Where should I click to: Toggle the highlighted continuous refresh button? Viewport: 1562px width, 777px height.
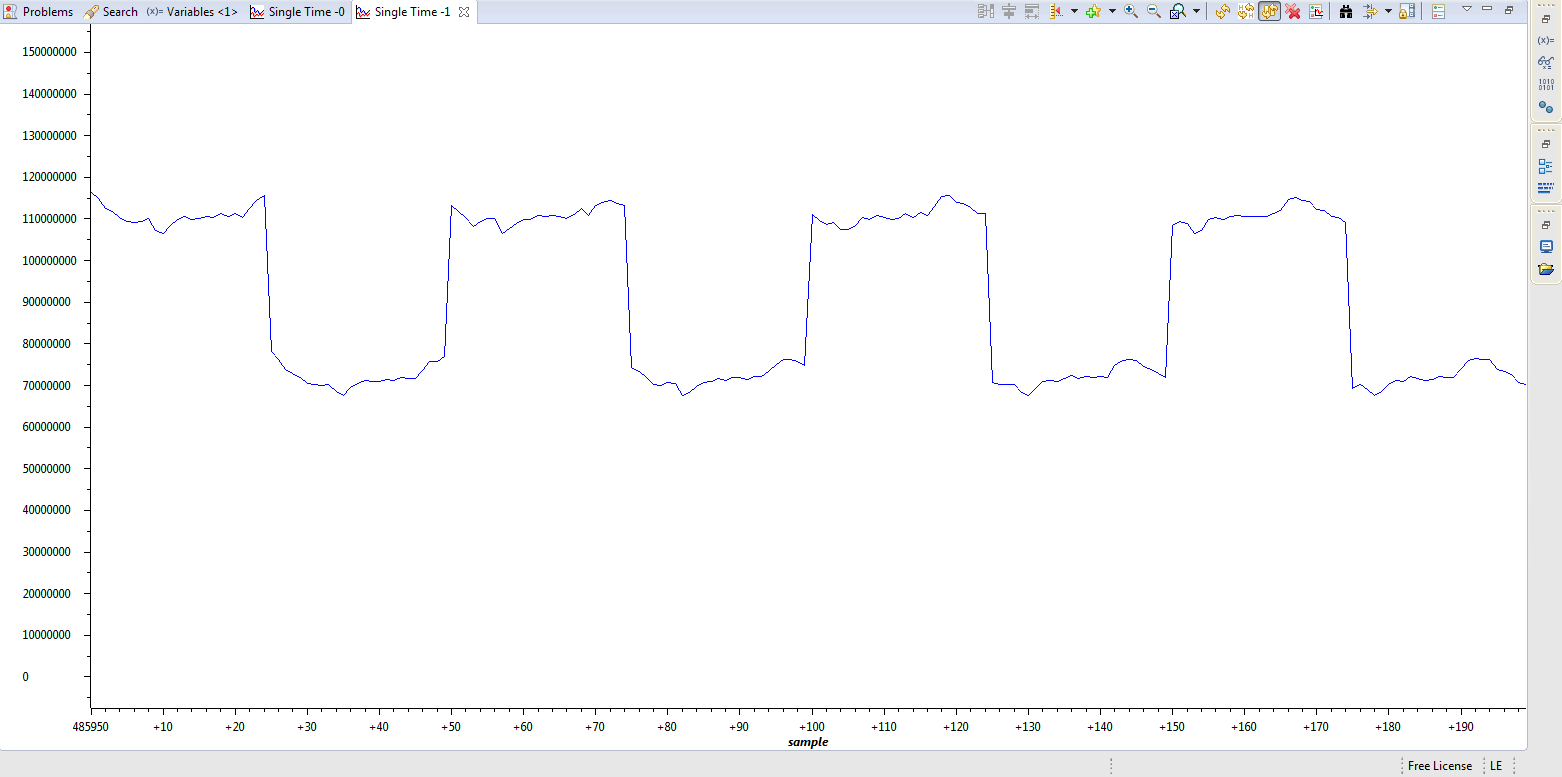coord(1269,11)
